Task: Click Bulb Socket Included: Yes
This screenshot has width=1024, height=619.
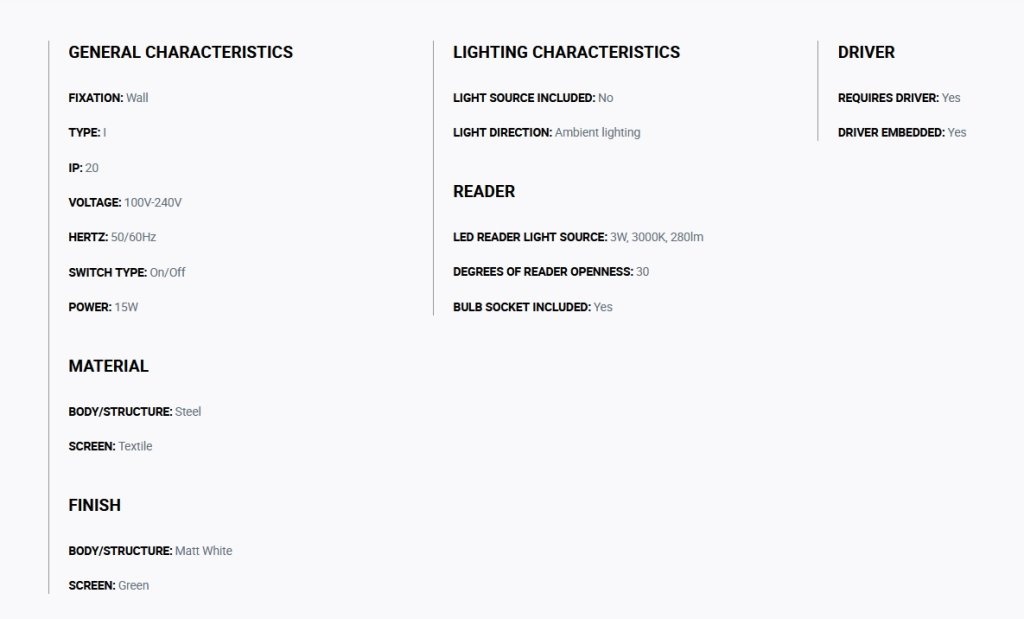Action: point(533,307)
